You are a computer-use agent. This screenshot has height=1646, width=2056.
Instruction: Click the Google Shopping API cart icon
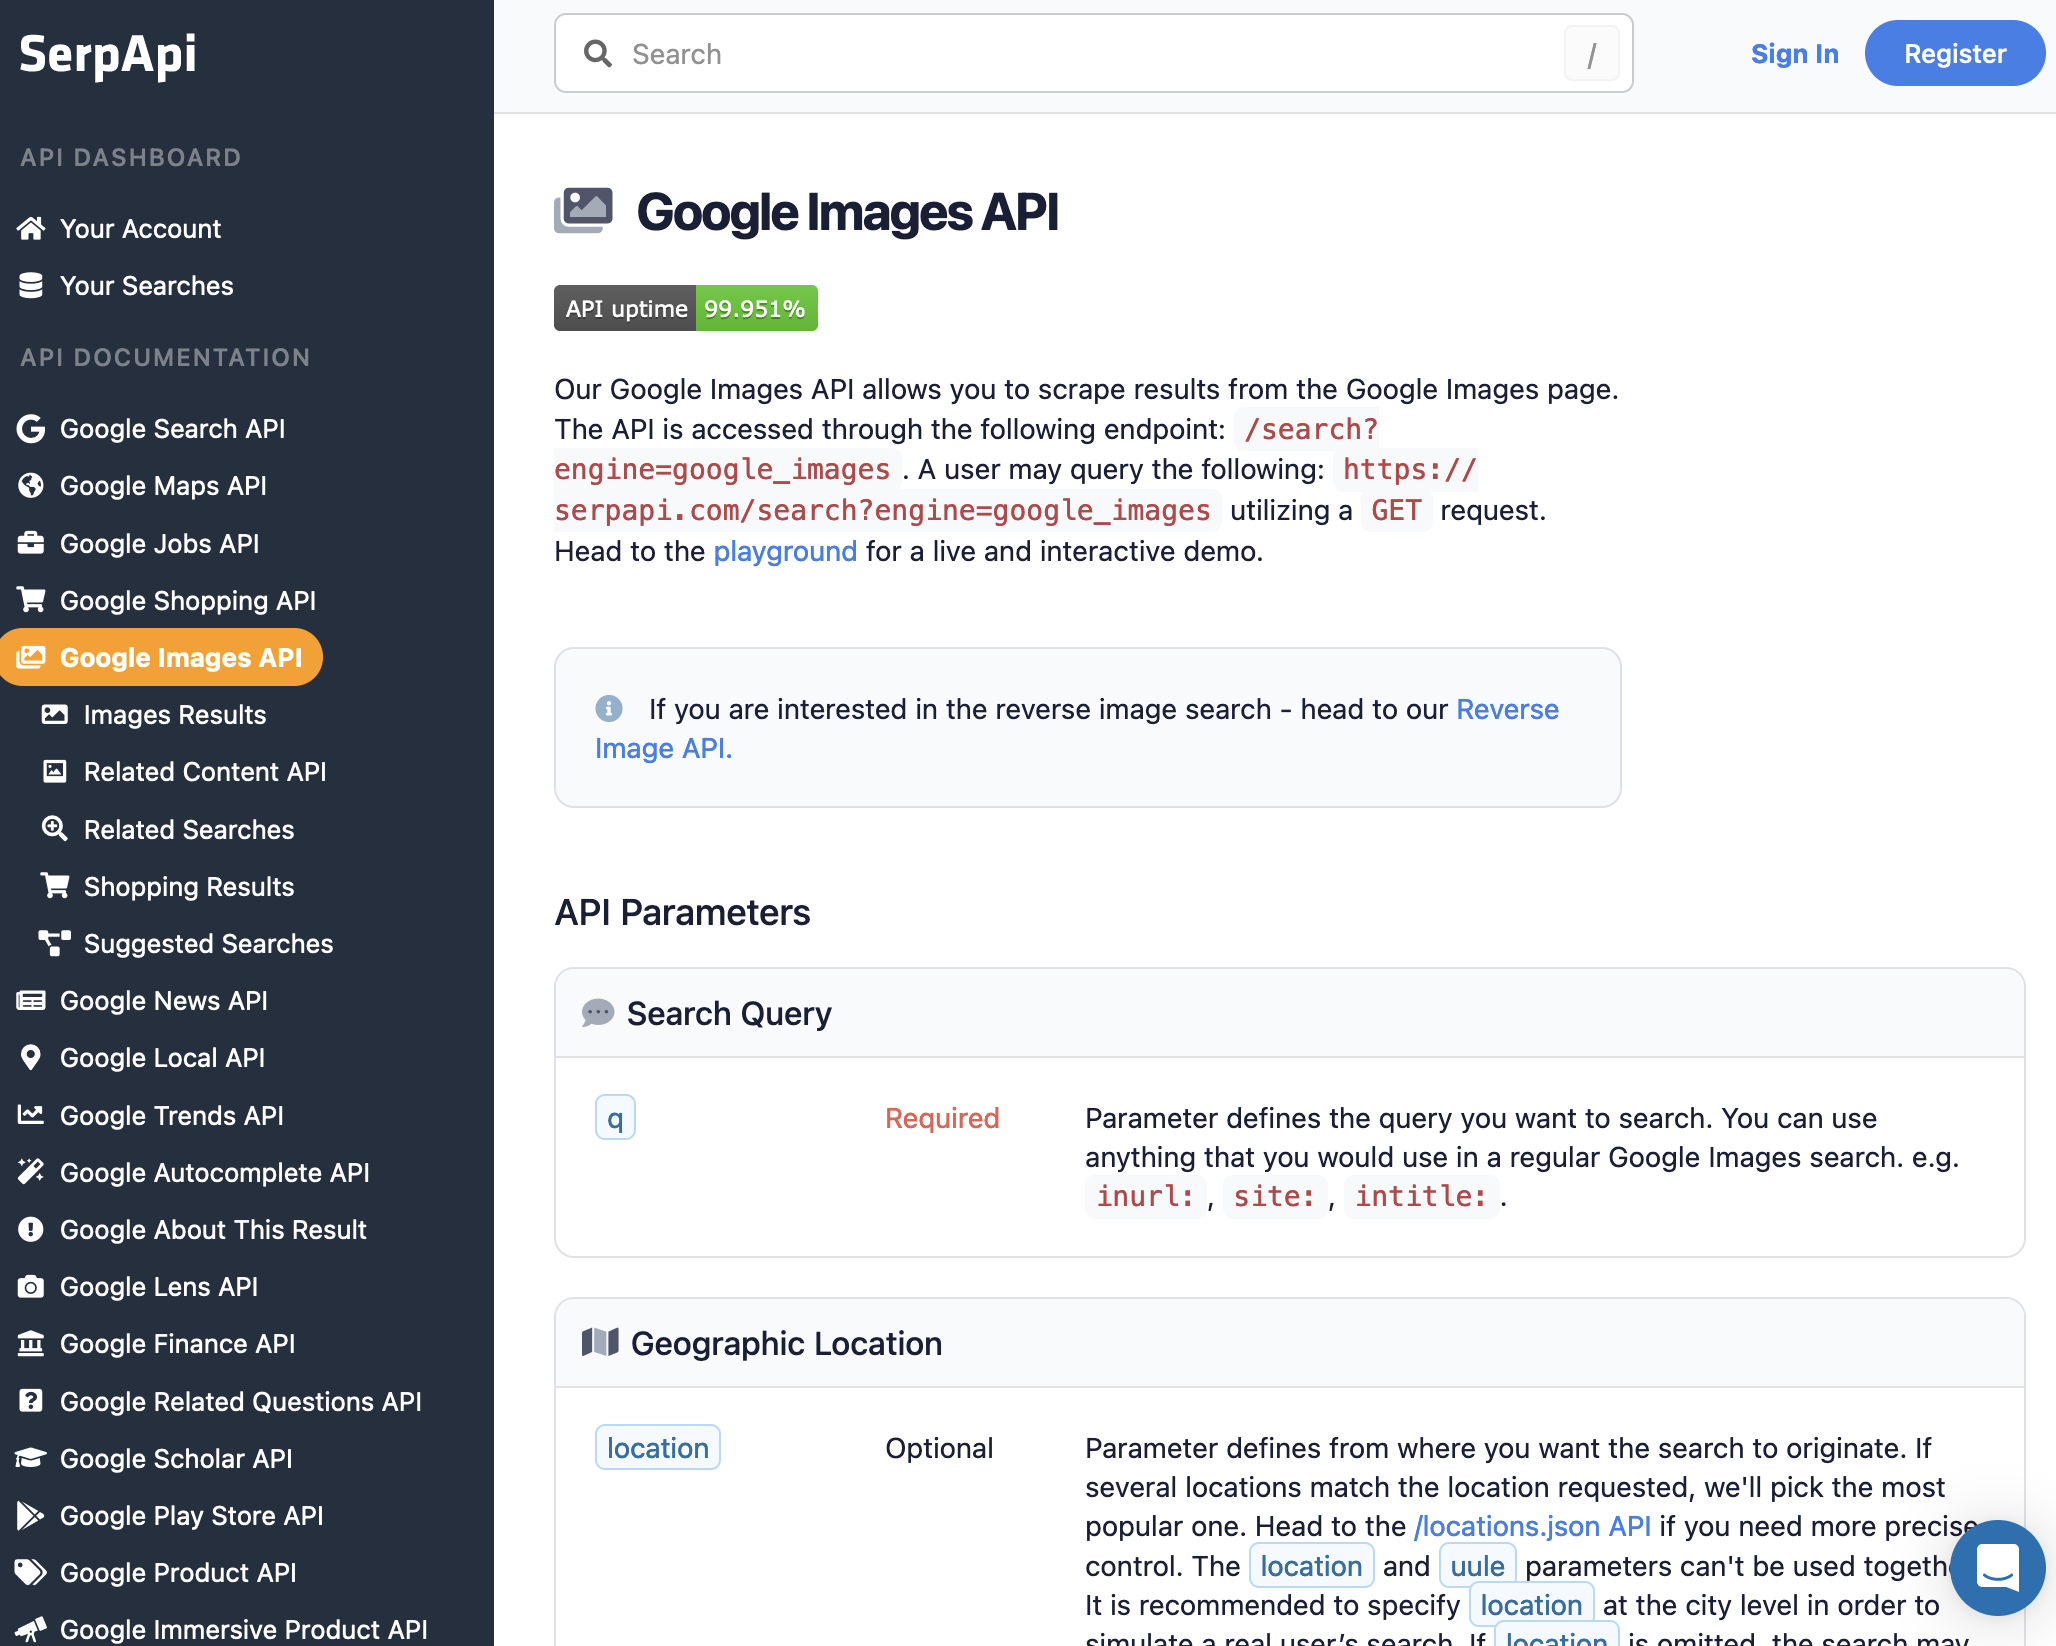coord(31,600)
